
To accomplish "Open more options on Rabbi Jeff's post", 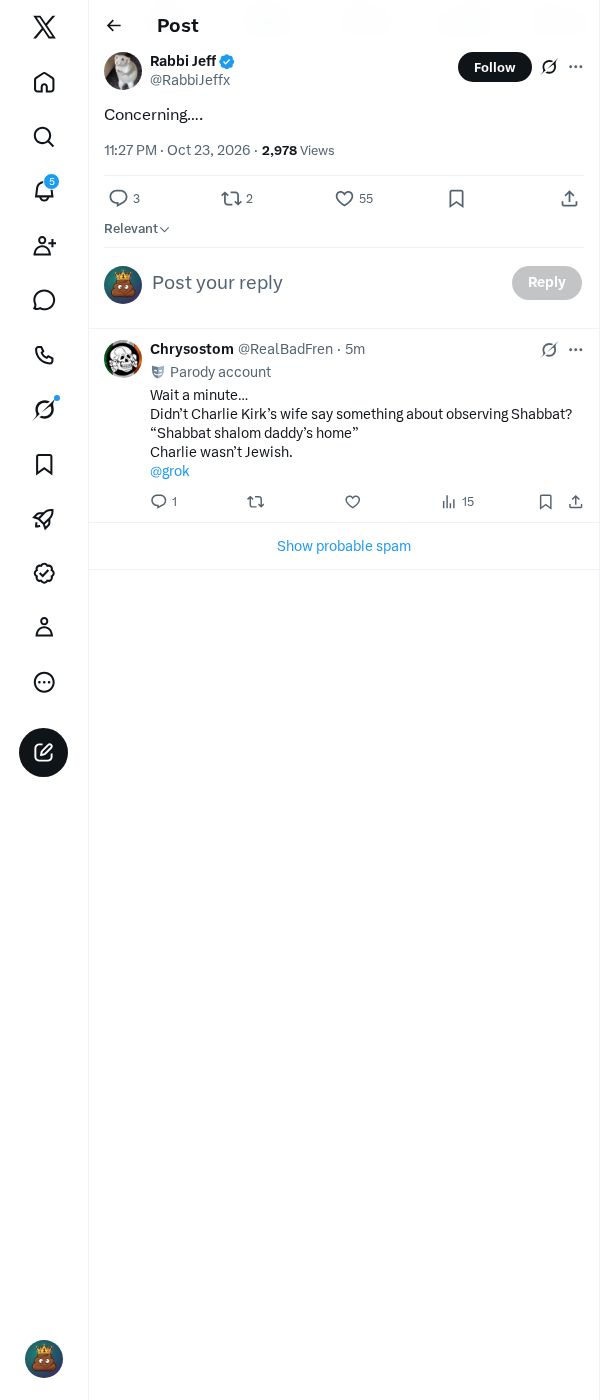I will [576, 67].
